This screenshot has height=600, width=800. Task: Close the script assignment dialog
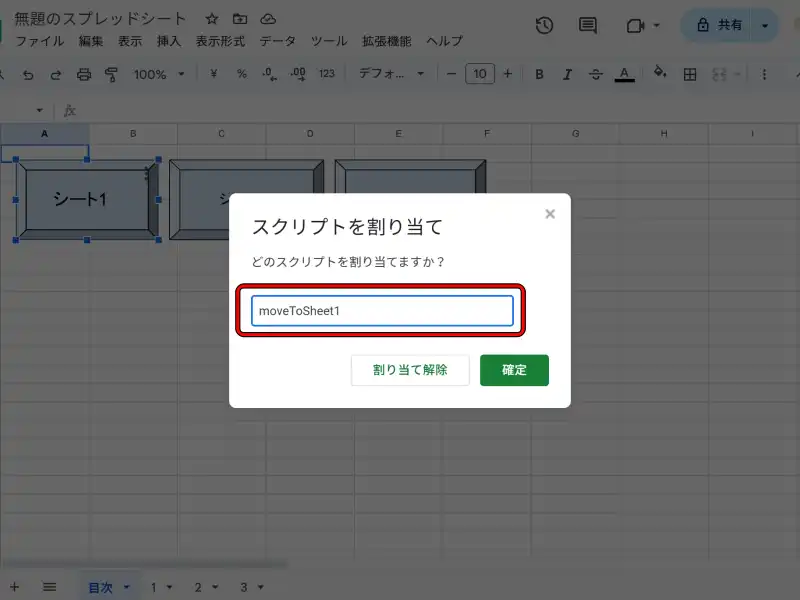[x=550, y=214]
